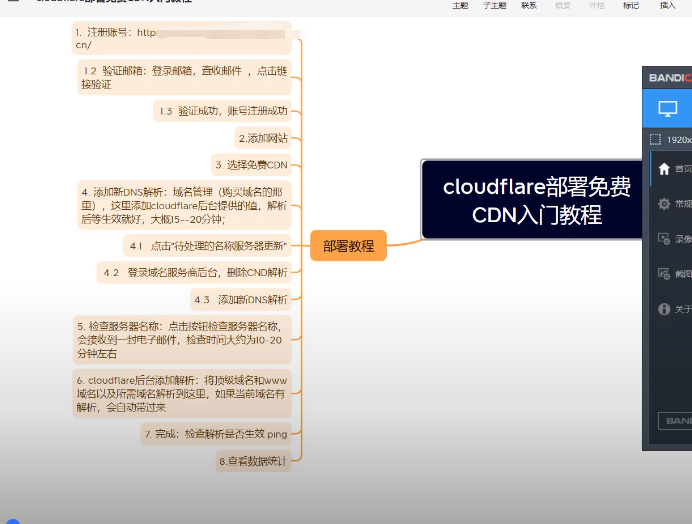Open the Bandicam 关于 info tab
The height and width of the screenshot is (524, 692).
pyautogui.click(x=674, y=309)
